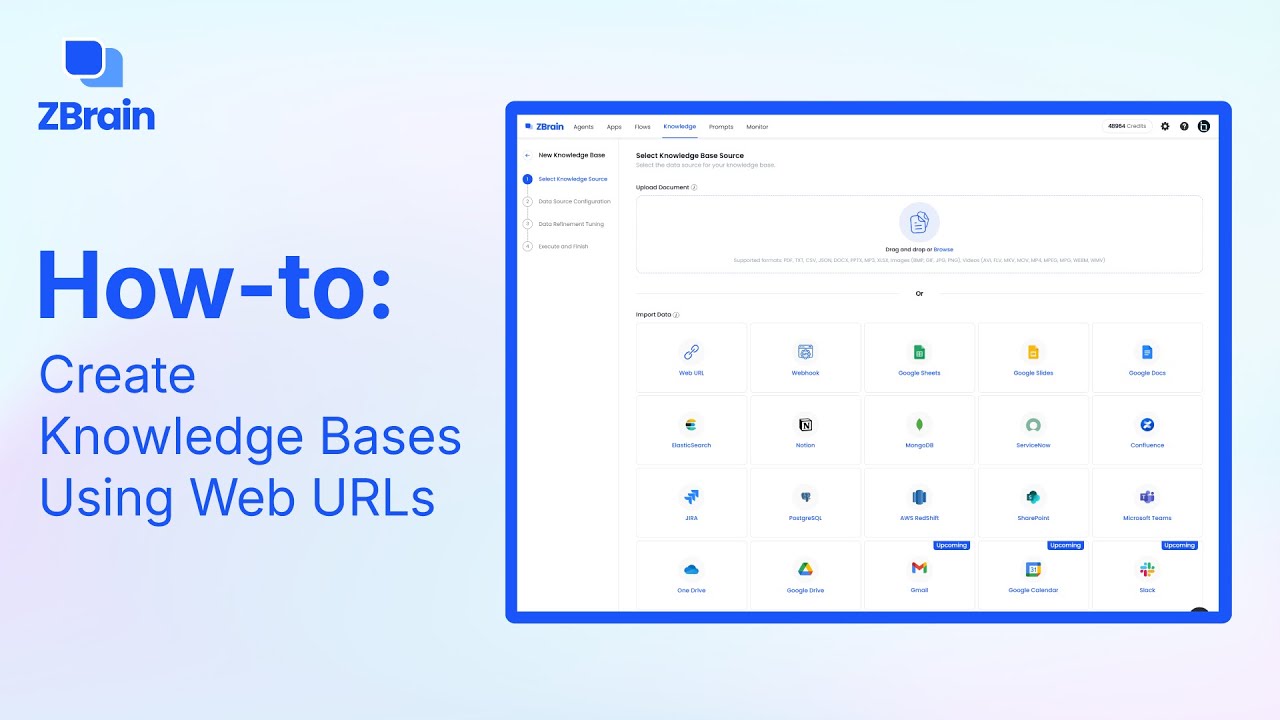Switch to the Knowledge tab
Image resolution: width=1280 pixels, height=720 pixels.
(679, 126)
